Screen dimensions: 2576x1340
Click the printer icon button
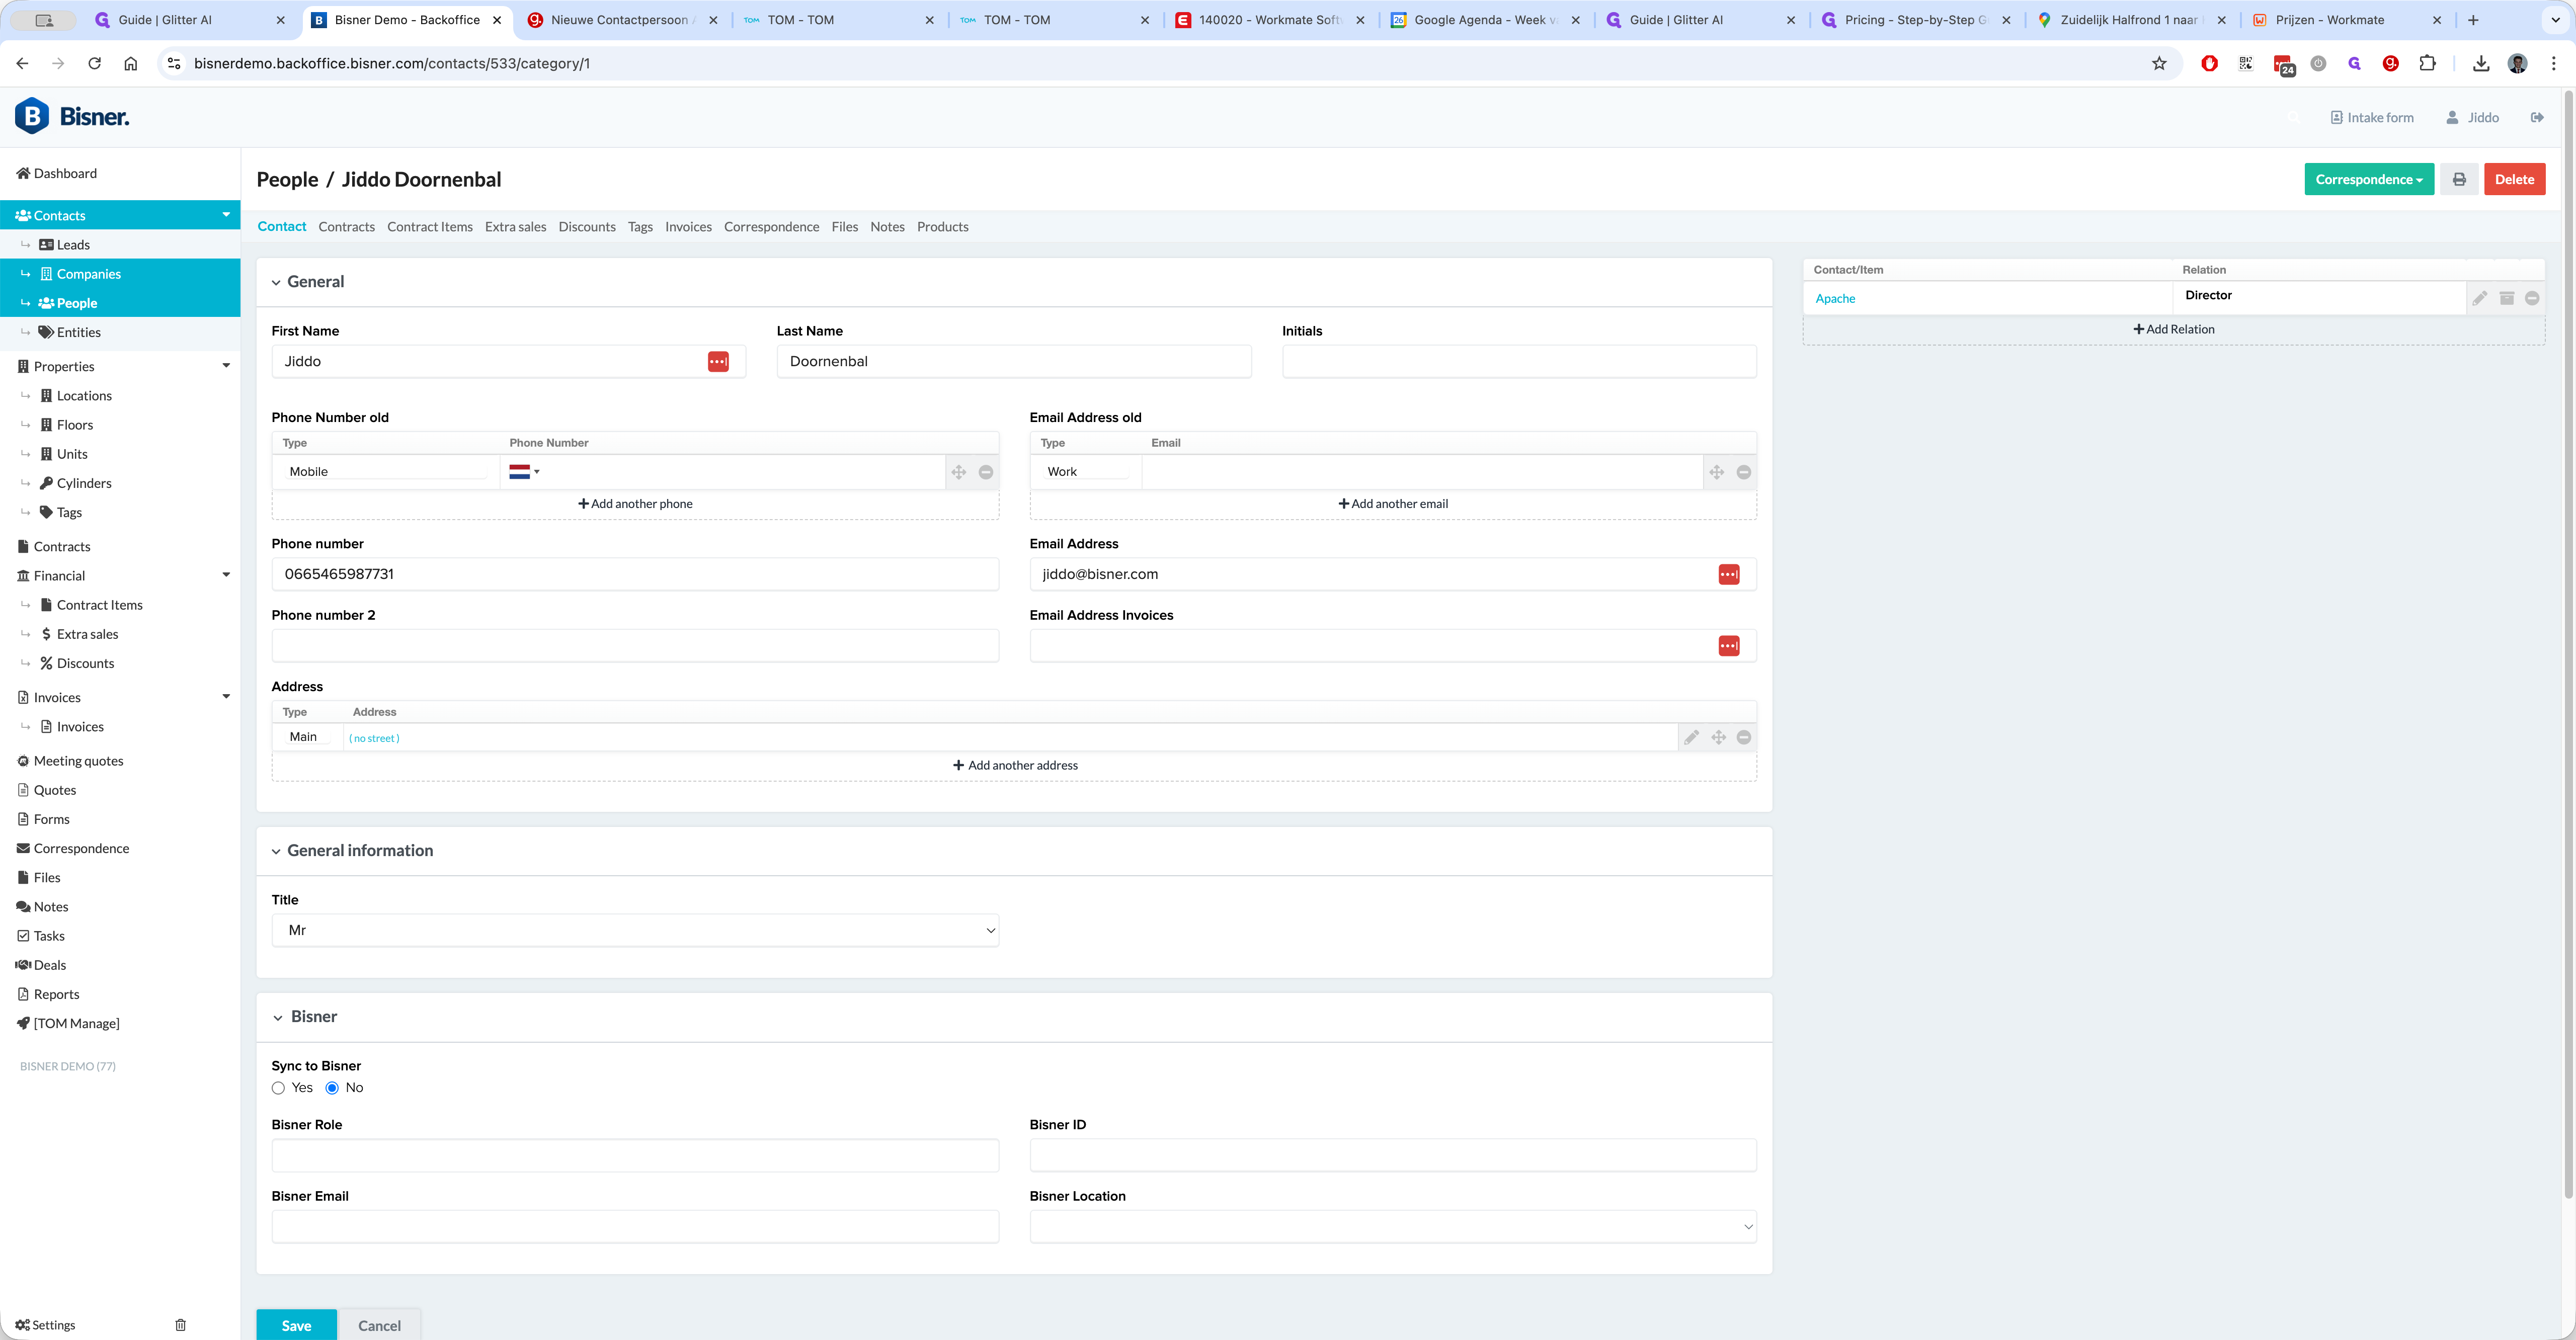tap(2459, 180)
